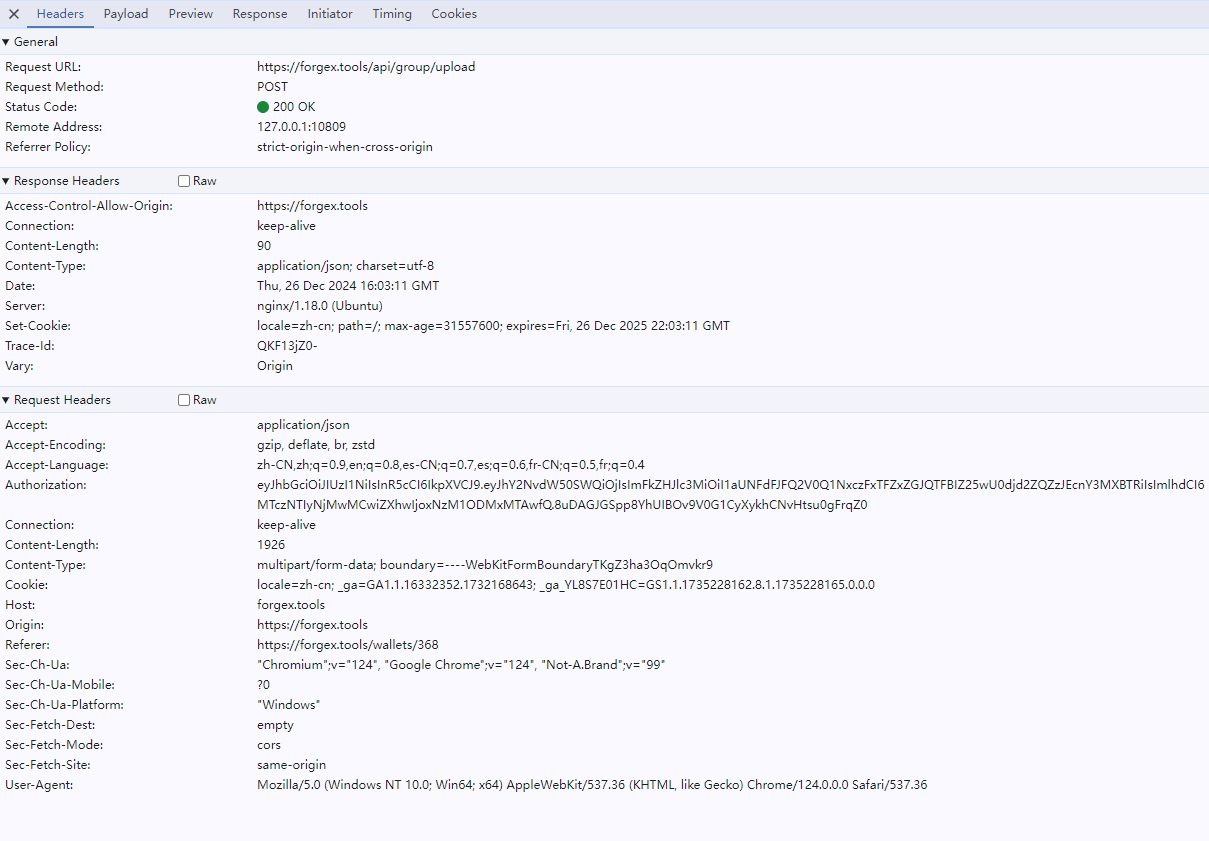This screenshot has height=841, width=1209.
Task: Click the Access-Control-Allow-Origin value
Action: pyautogui.click(x=312, y=206)
